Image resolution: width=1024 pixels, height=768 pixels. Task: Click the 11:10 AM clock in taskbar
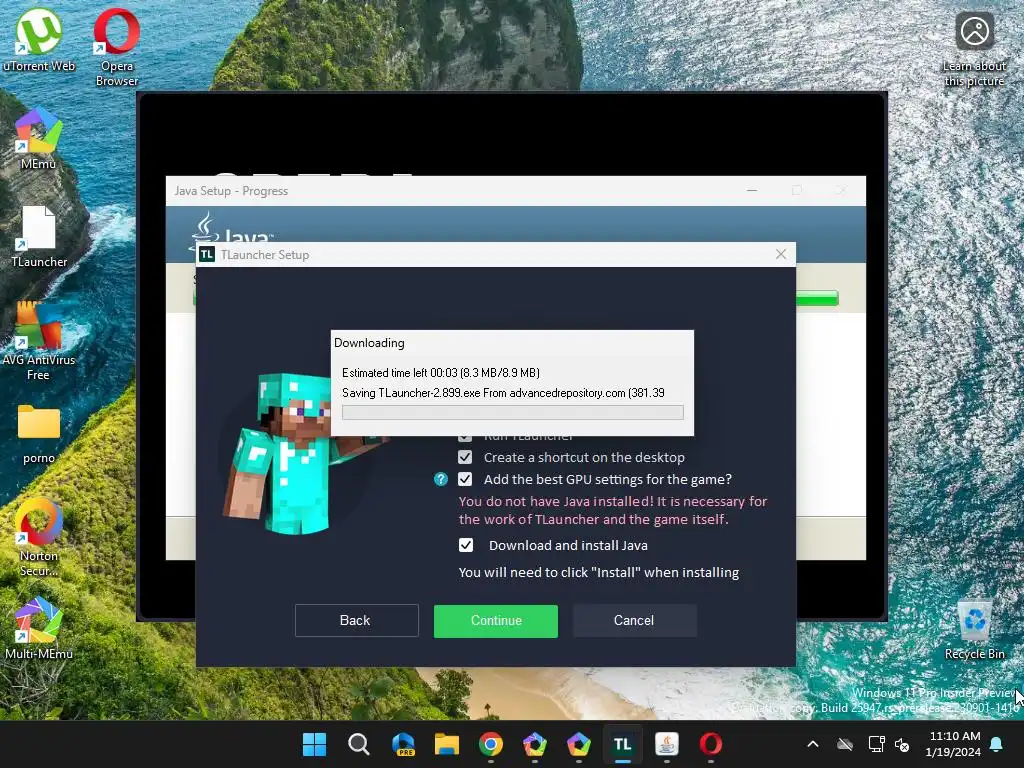[953, 744]
